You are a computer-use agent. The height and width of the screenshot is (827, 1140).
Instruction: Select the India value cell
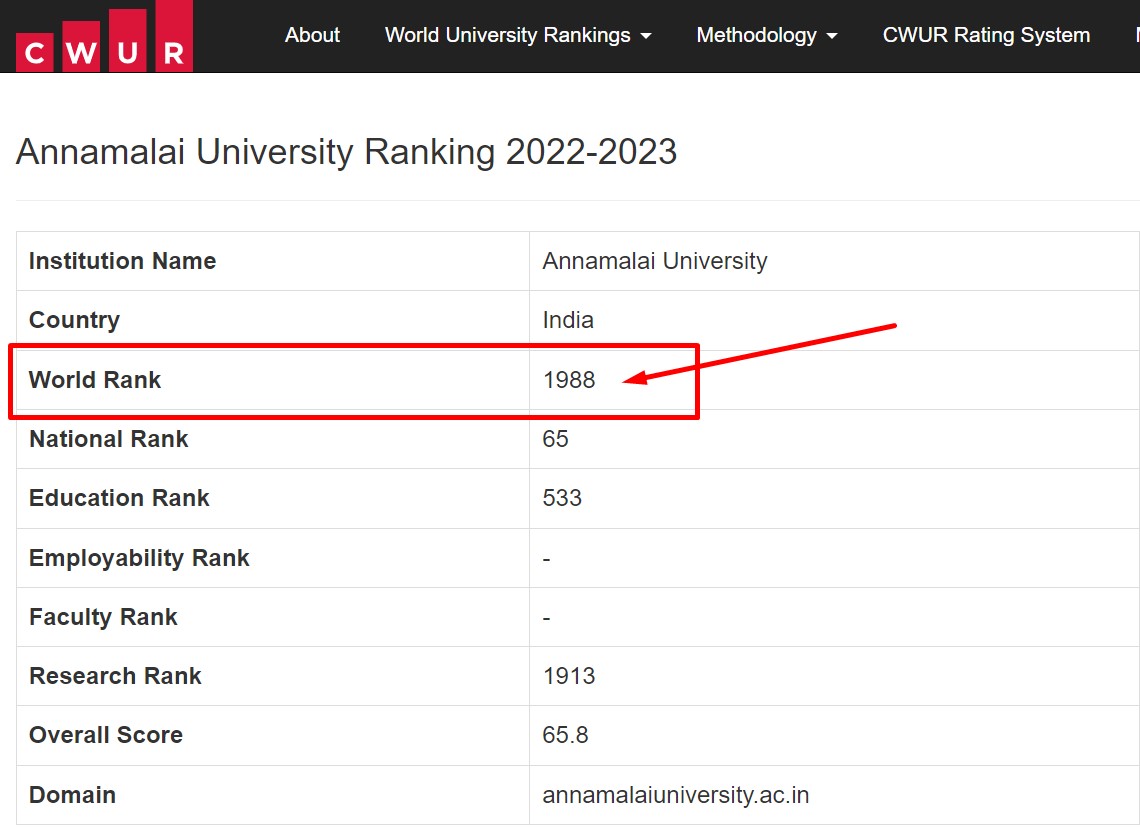(x=834, y=320)
